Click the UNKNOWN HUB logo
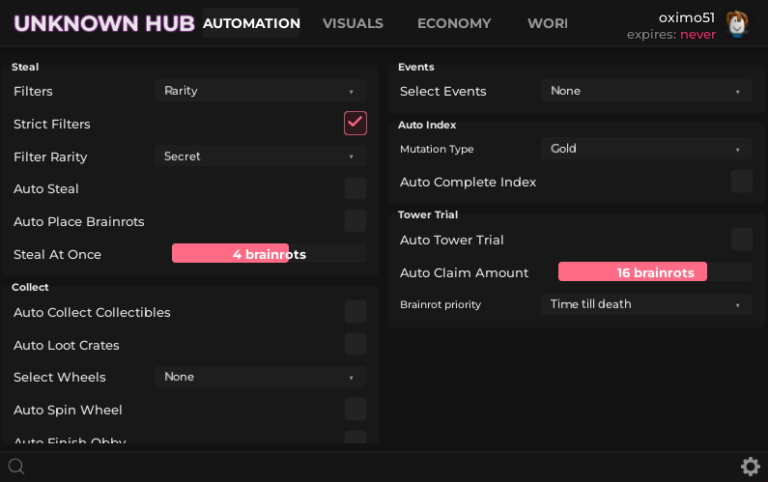This screenshot has height=482, width=768. click(103, 23)
